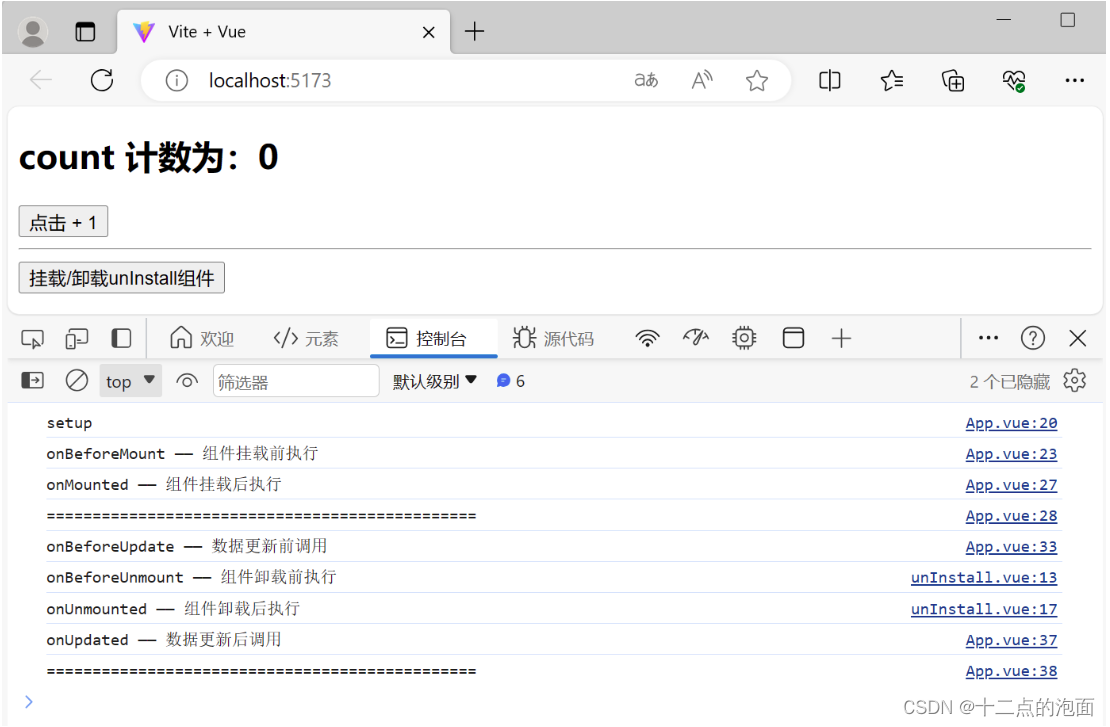This screenshot has width=1110, height=727.
Task: Open the browser more options menu
Action: tap(1074, 80)
